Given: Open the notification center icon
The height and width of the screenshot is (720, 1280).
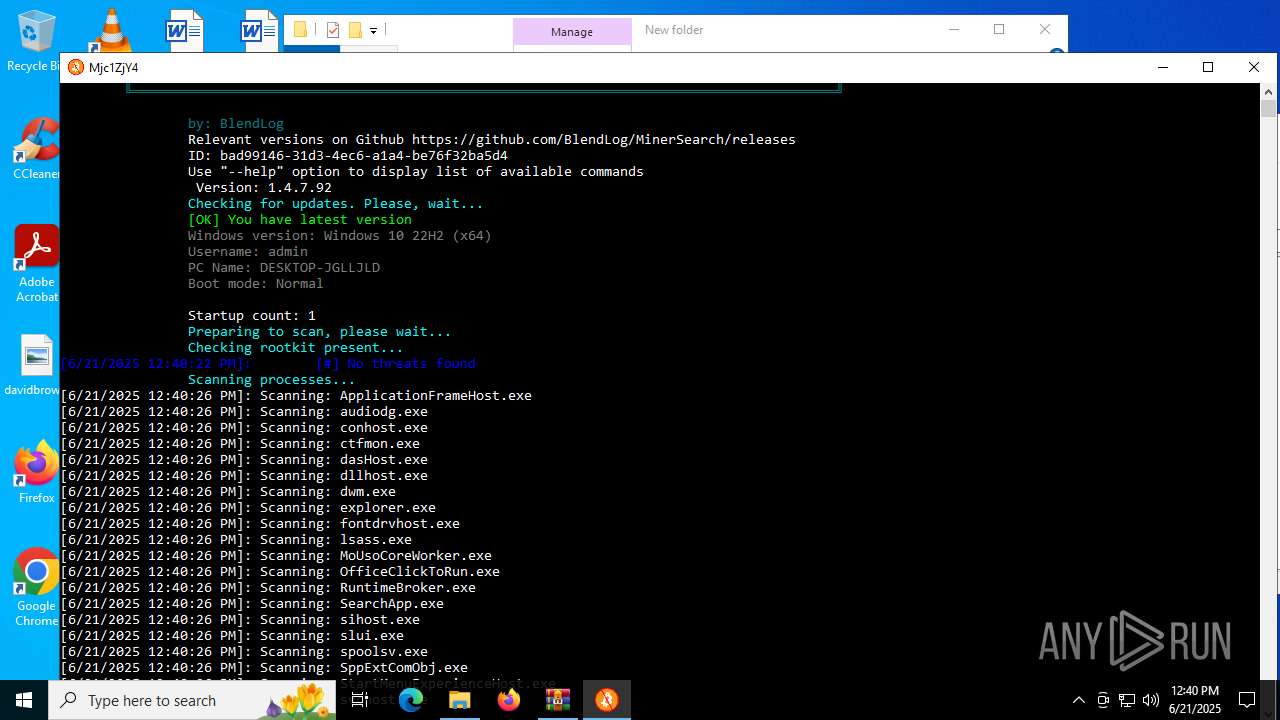Looking at the screenshot, I should coord(1247,700).
